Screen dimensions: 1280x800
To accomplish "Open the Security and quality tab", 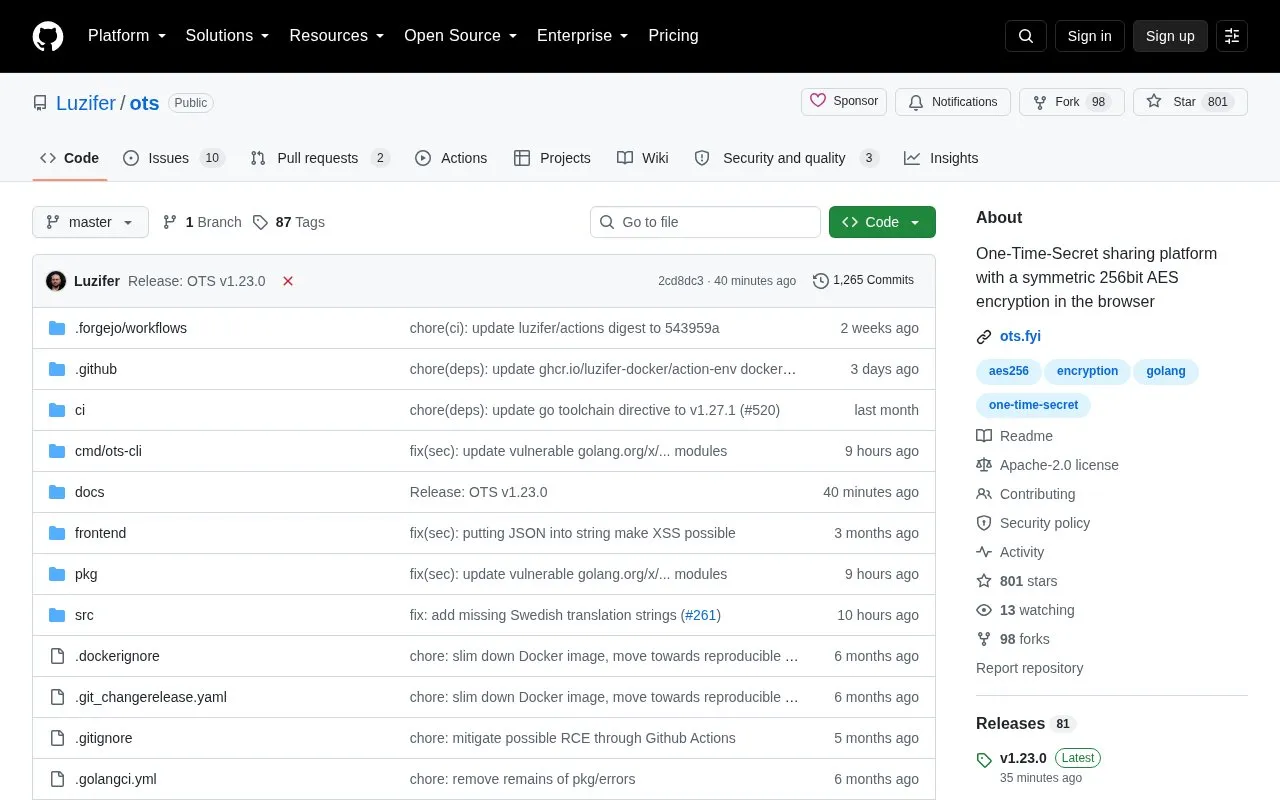I will point(787,158).
